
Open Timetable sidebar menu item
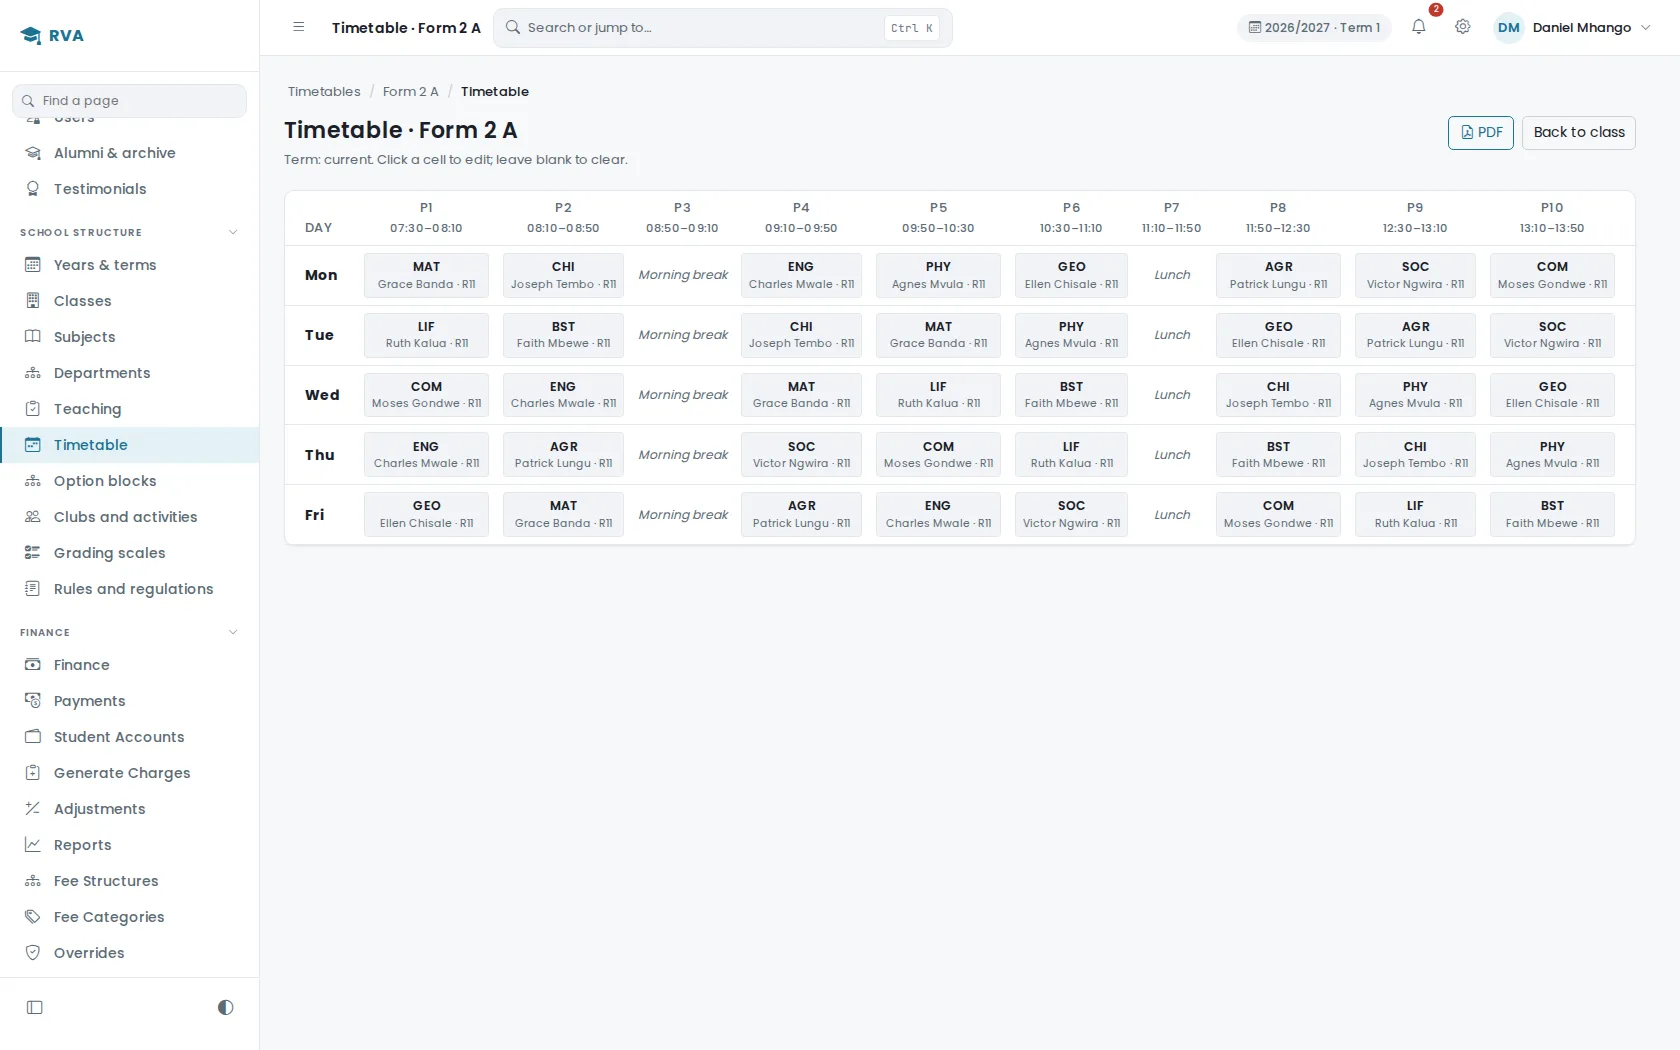click(x=130, y=445)
